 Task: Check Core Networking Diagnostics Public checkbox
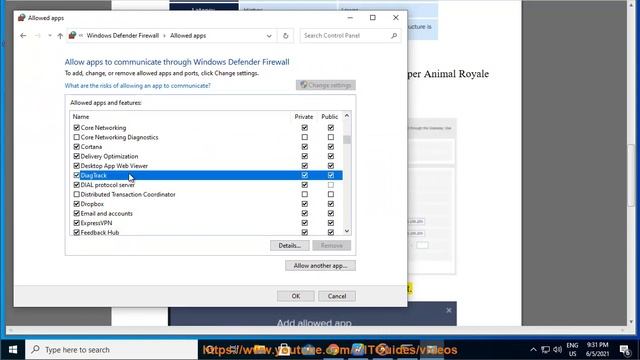coord(331,137)
